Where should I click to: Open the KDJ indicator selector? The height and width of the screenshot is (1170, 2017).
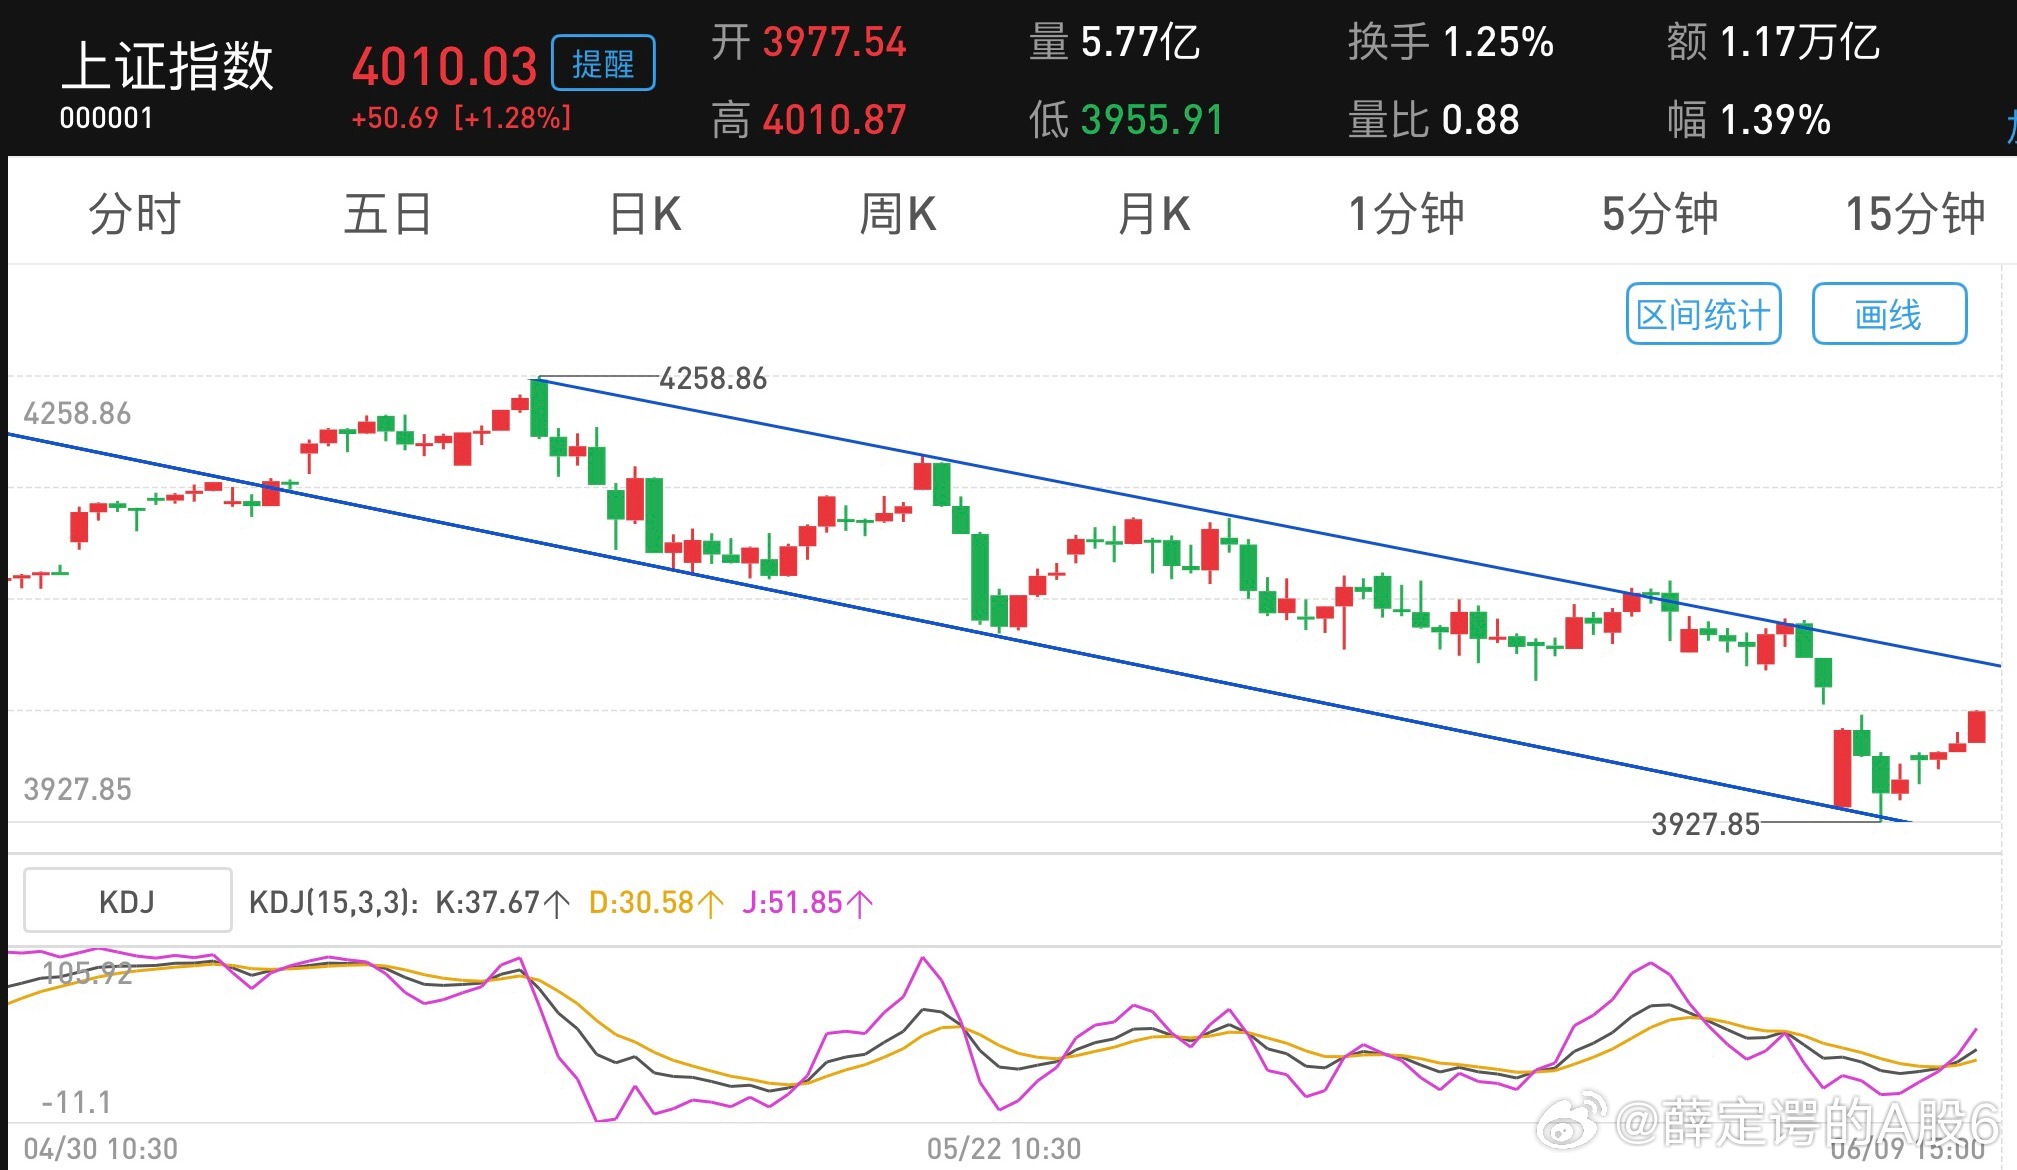[127, 901]
